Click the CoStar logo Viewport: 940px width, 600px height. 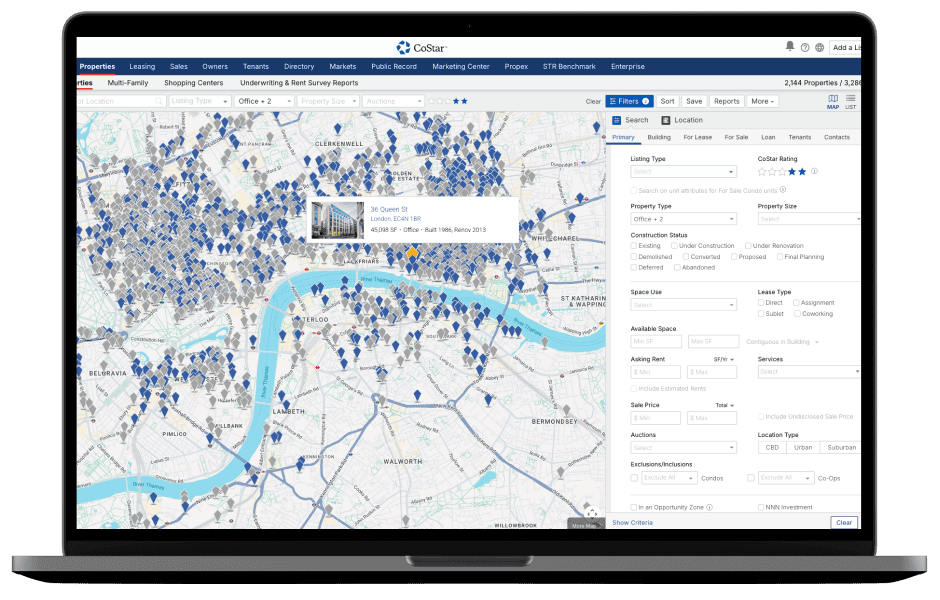point(420,47)
